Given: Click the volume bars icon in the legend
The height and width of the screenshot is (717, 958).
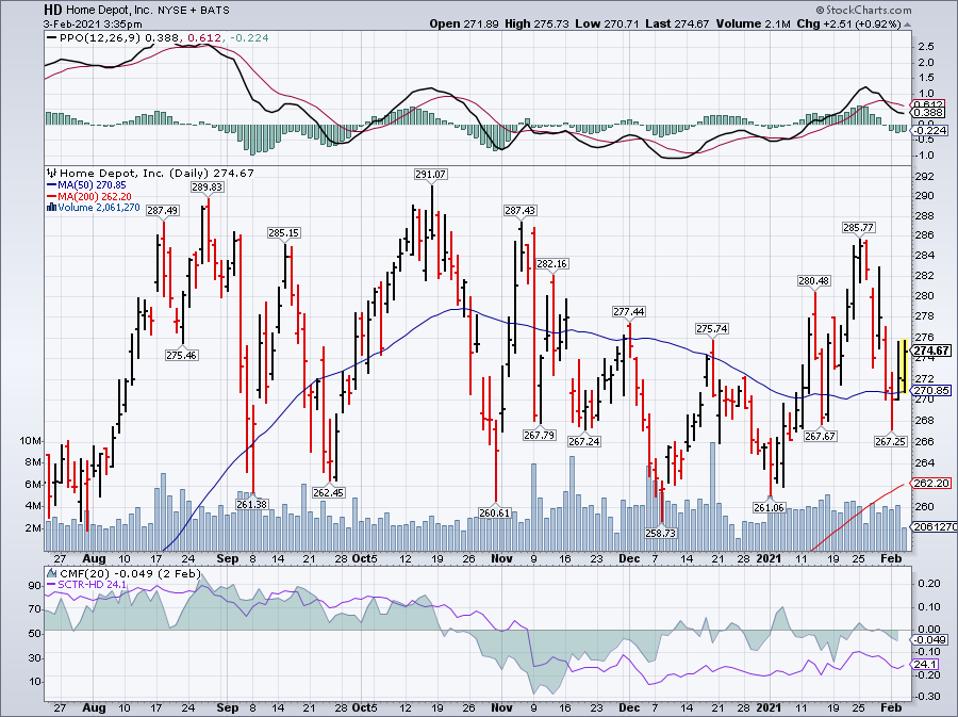Looking at the screenshot, I should 52,208.
